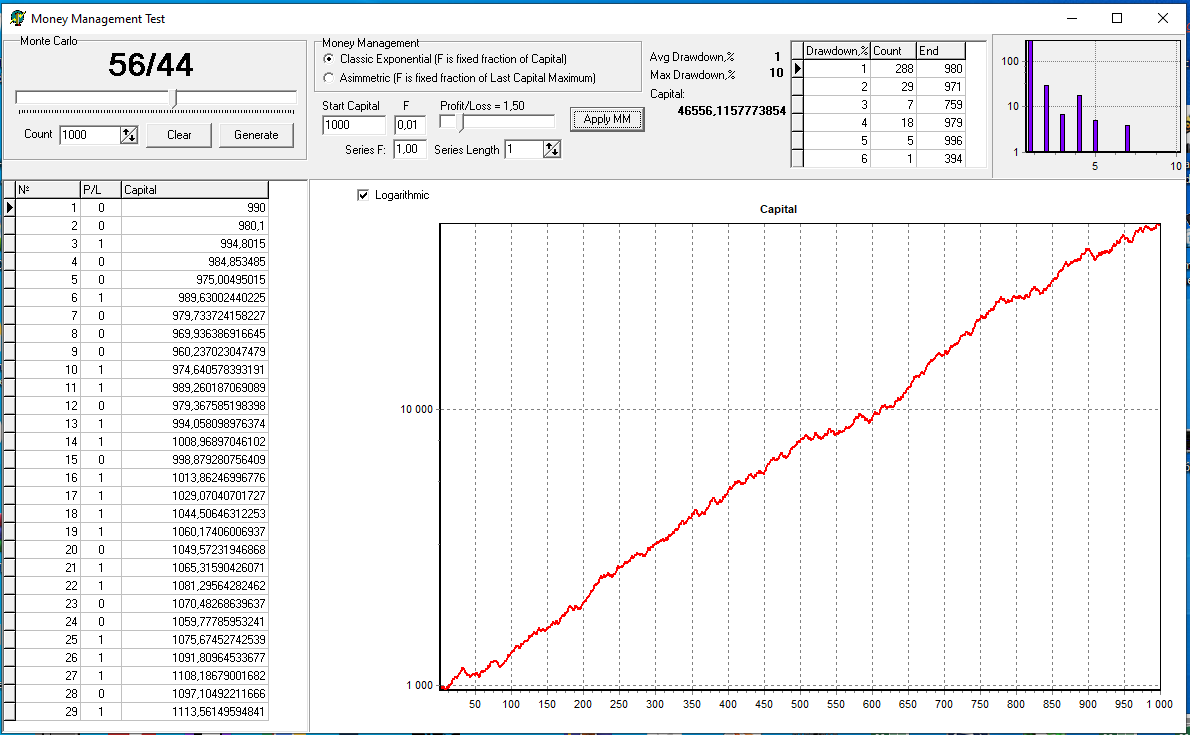The image size is (1190, 735).
Task: Click the End column header
Action: (941, 51)
